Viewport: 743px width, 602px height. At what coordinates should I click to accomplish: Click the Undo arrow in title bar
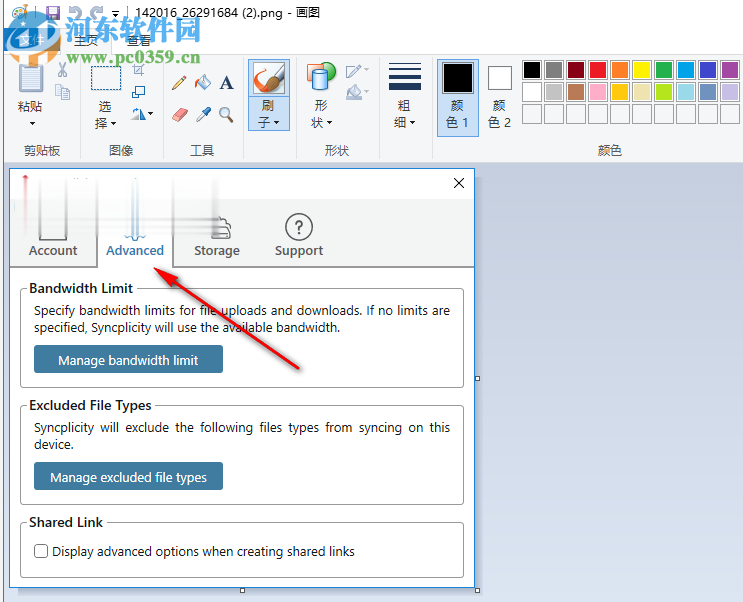(x=75, y=12)
